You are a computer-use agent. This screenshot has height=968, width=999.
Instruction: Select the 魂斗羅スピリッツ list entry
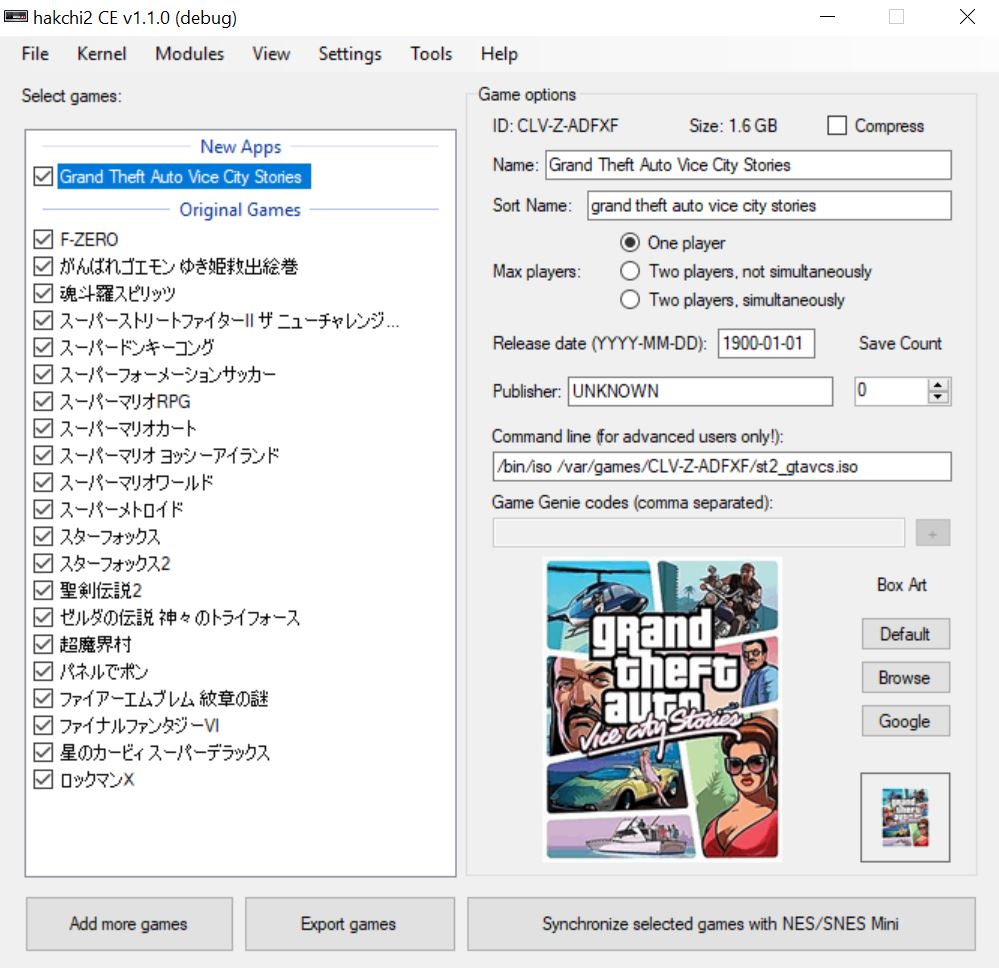117,293
